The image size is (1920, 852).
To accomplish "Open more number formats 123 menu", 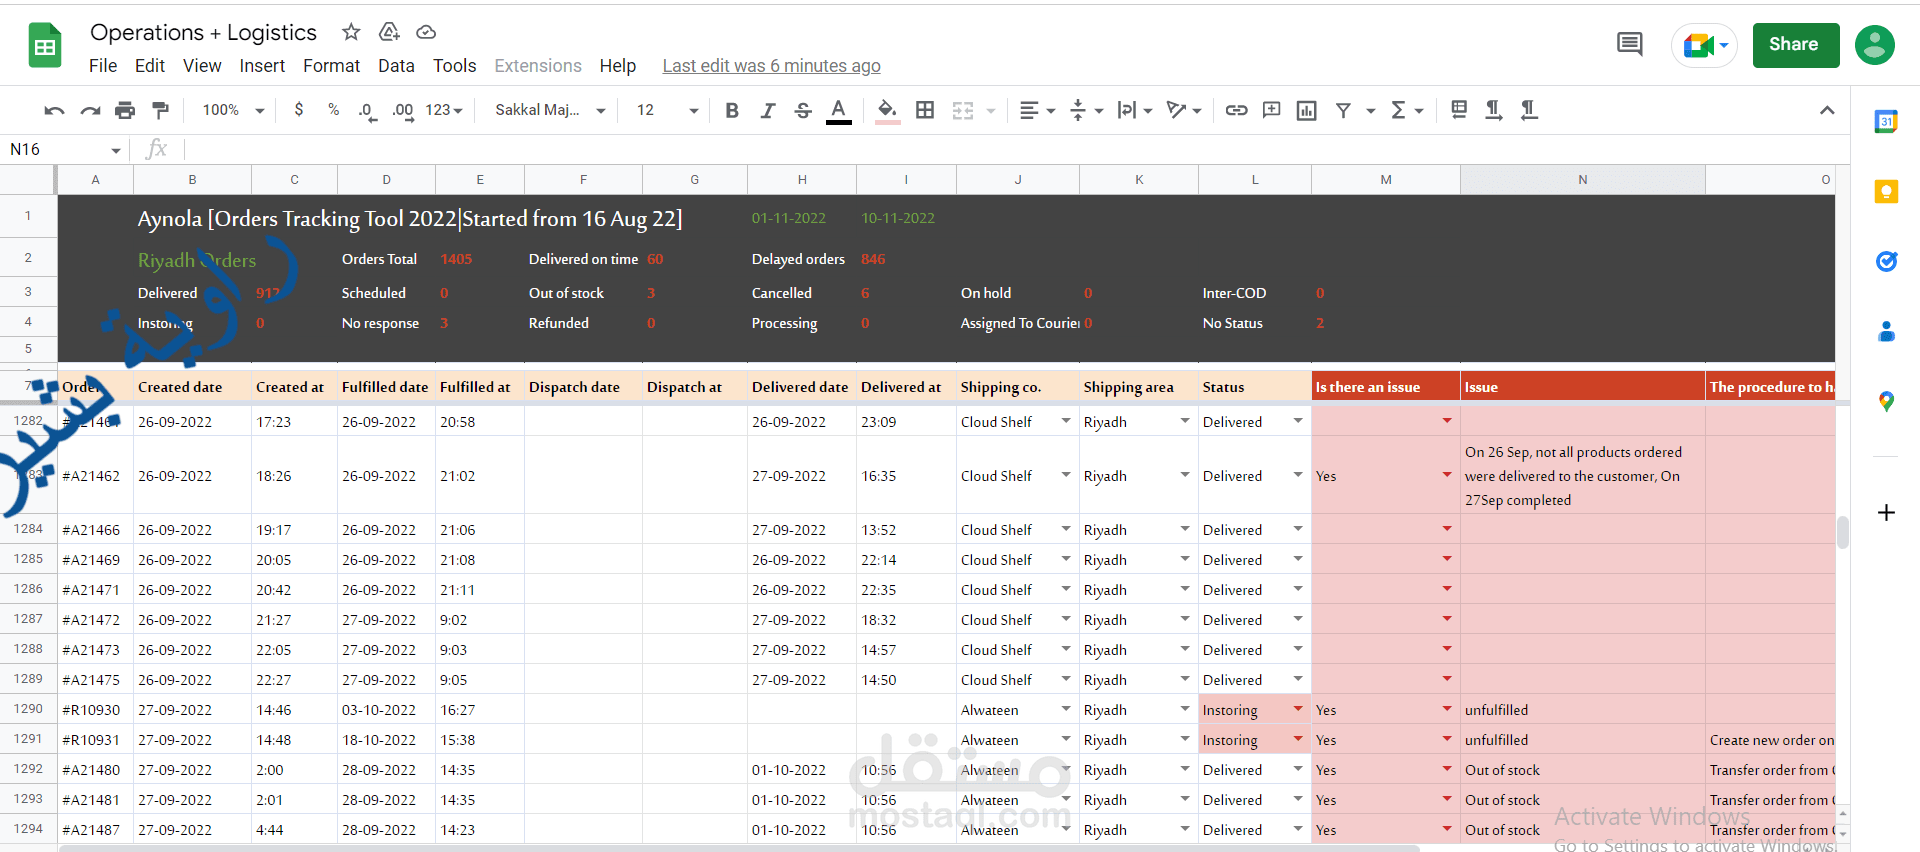I will click(x=444, y=110).
